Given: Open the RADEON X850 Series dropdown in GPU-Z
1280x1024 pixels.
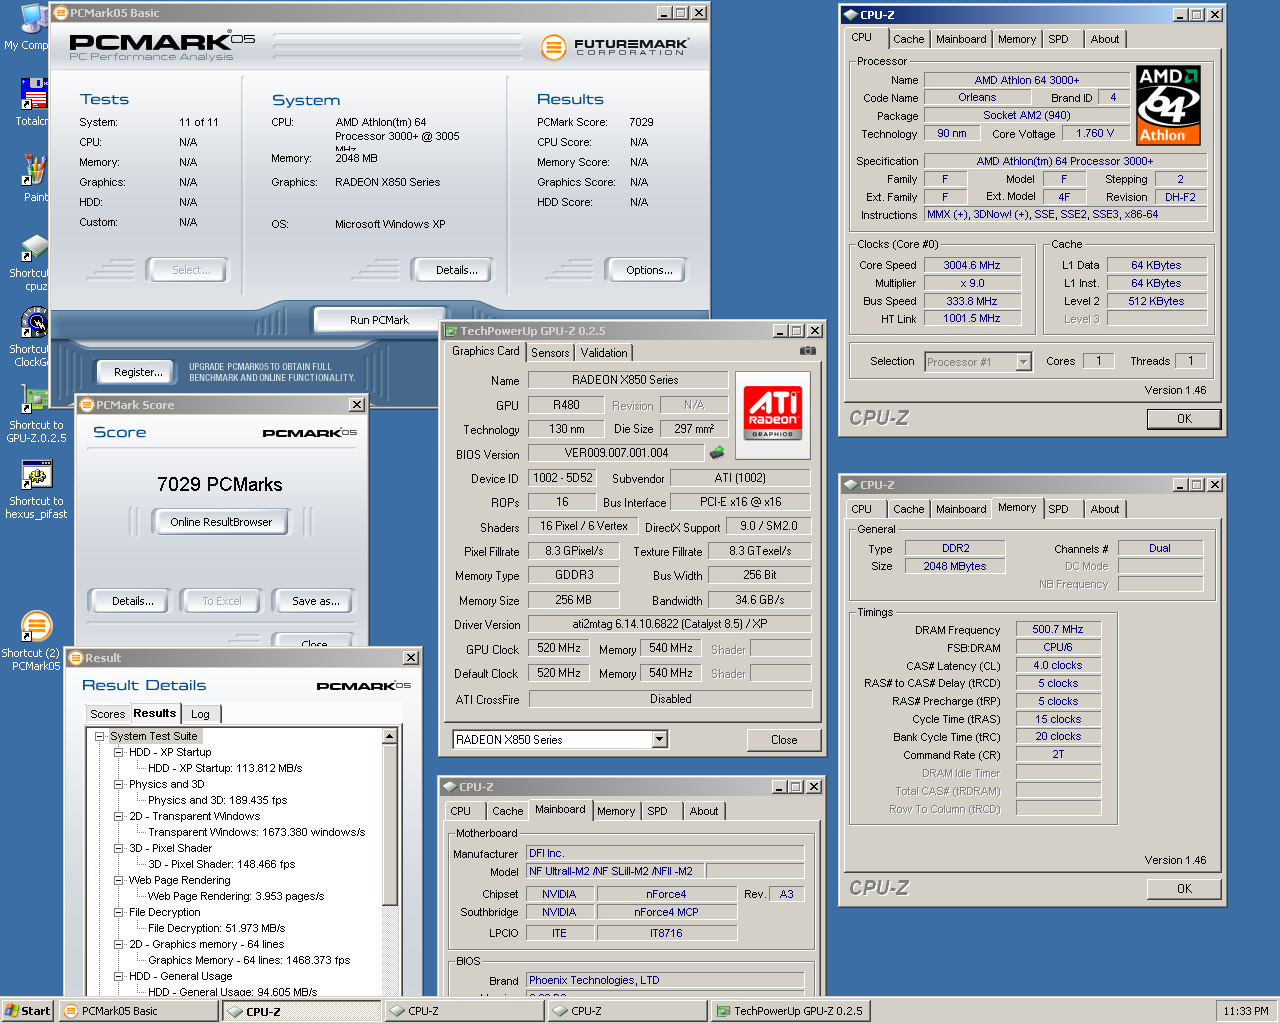Looking at the screenshot, I should click(659, 740).
